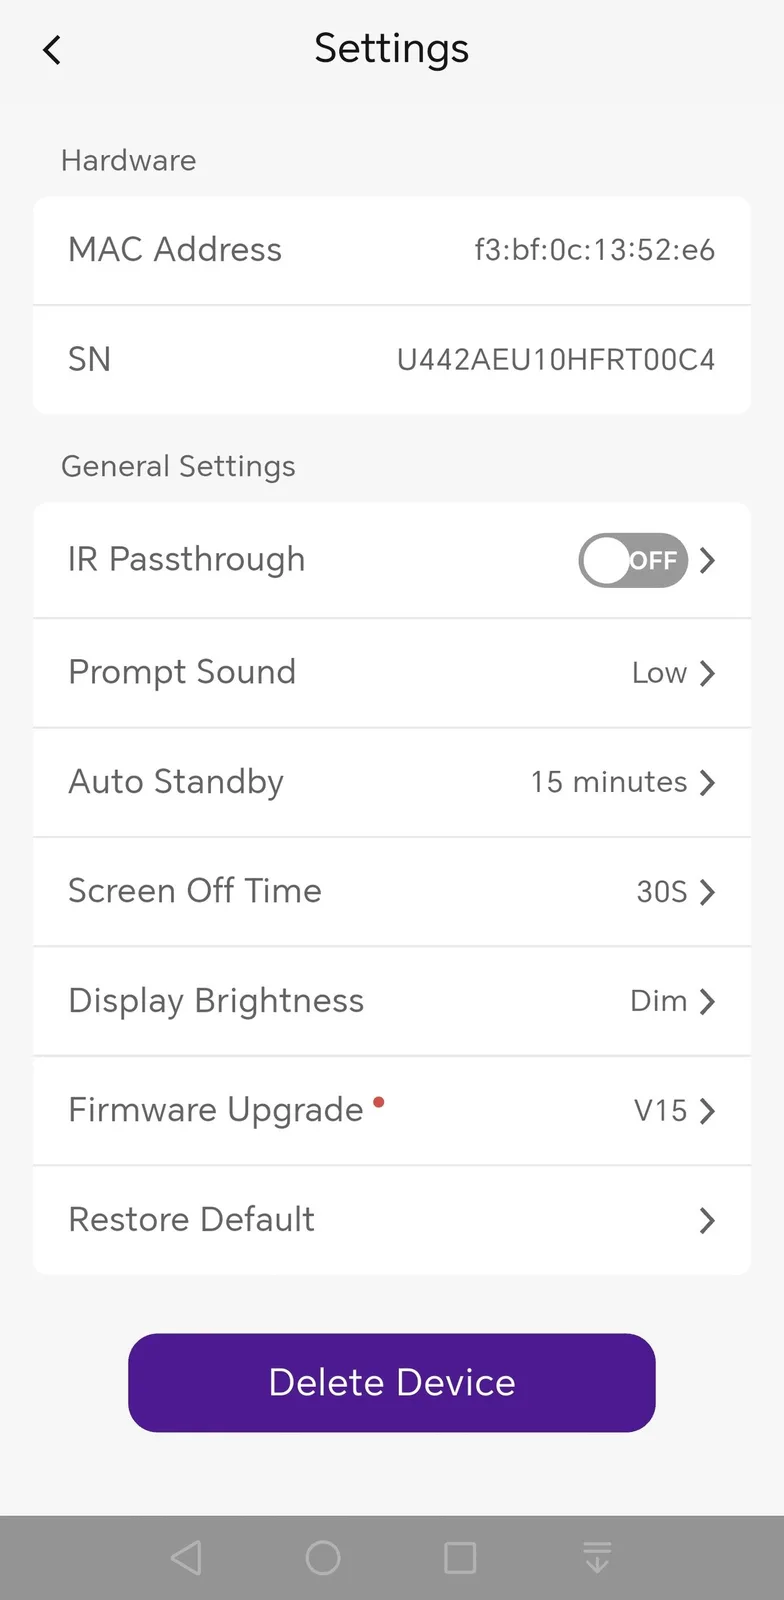Open Screen Off Time 30S selector
Screen dimensions: 784x1600
click(x=708, y=891)
